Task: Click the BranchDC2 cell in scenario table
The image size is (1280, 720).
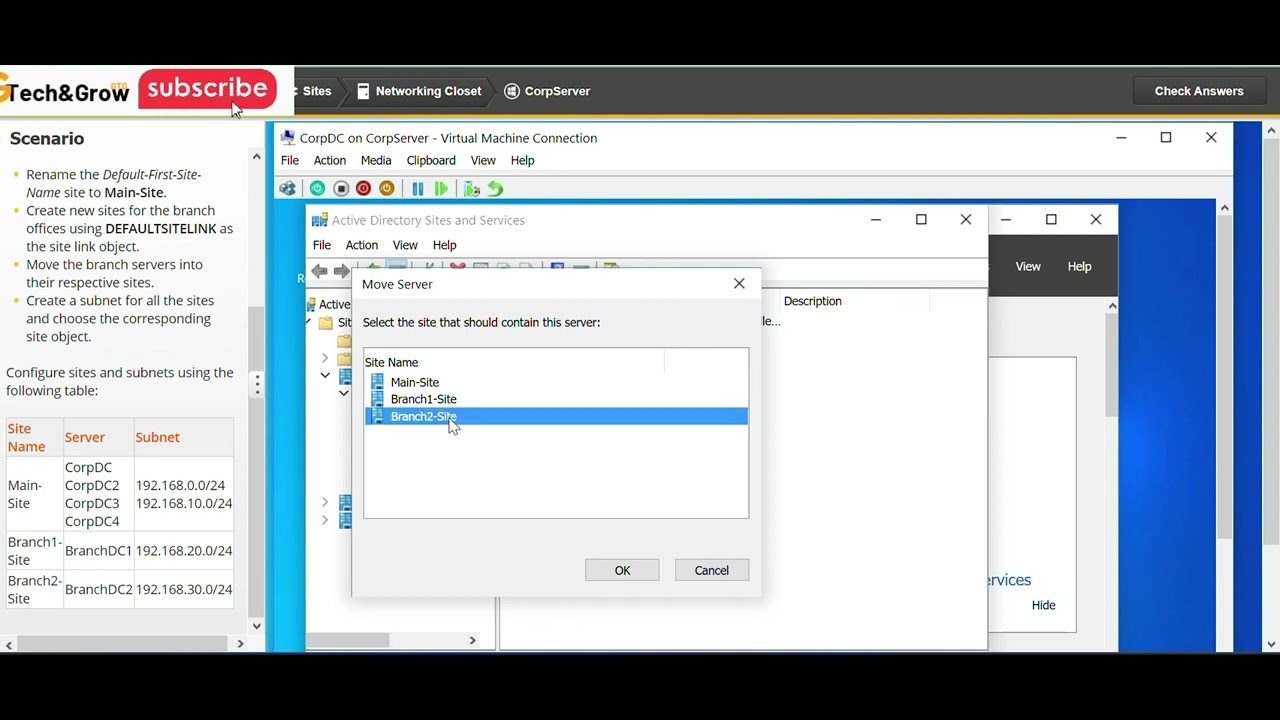Action: pyautogui.click(x=98, y=589)
